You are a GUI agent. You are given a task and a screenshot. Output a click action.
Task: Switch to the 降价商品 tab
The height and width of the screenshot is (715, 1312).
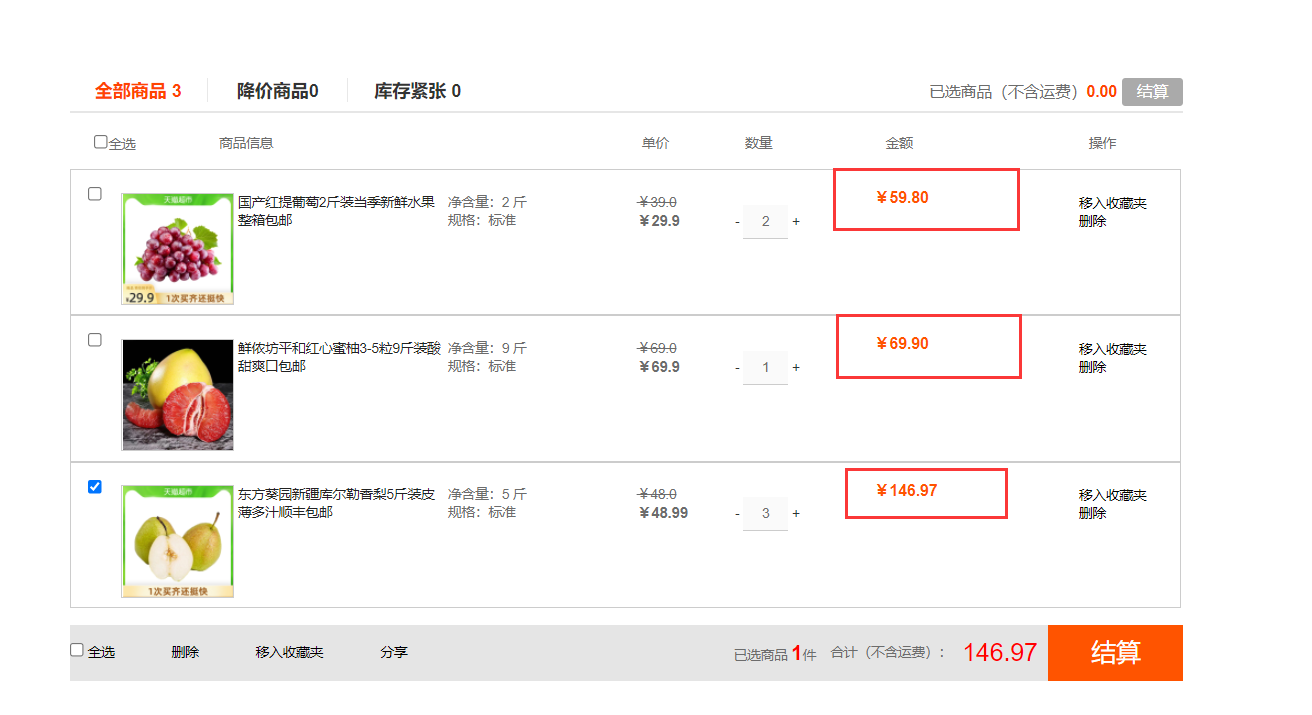point(277,91)
